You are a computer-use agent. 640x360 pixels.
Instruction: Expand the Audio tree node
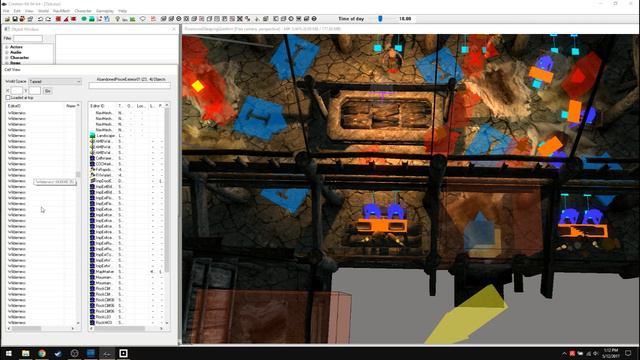[x=7, y=52]
